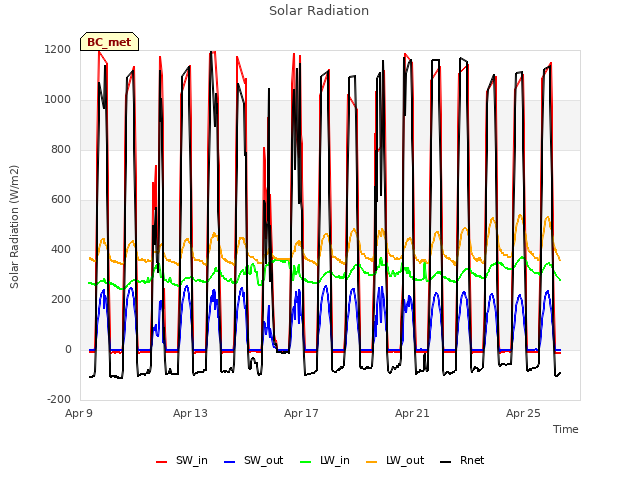Viewport: 640px width, 480px height.
Task: Click the 600 y-axis tick label
Action: [61, 200]
